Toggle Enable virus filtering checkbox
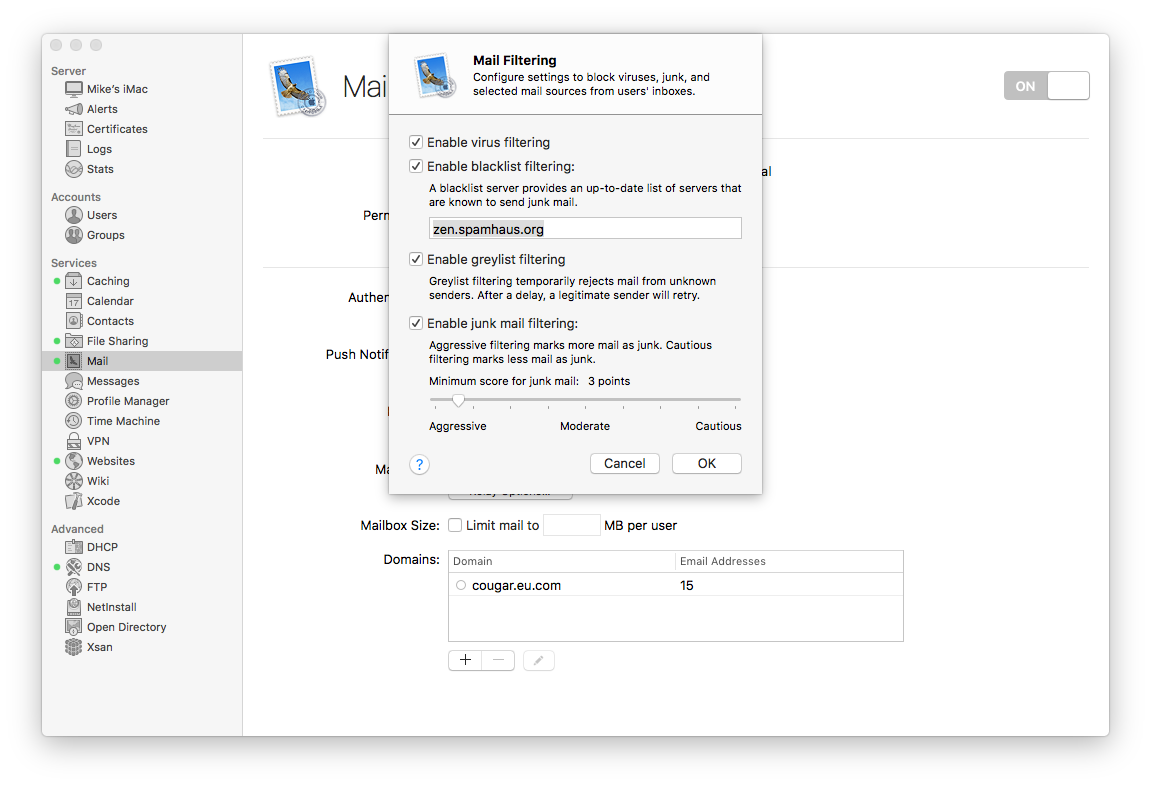The width and height of the screenshot is (1151, 786). (416, 142)
